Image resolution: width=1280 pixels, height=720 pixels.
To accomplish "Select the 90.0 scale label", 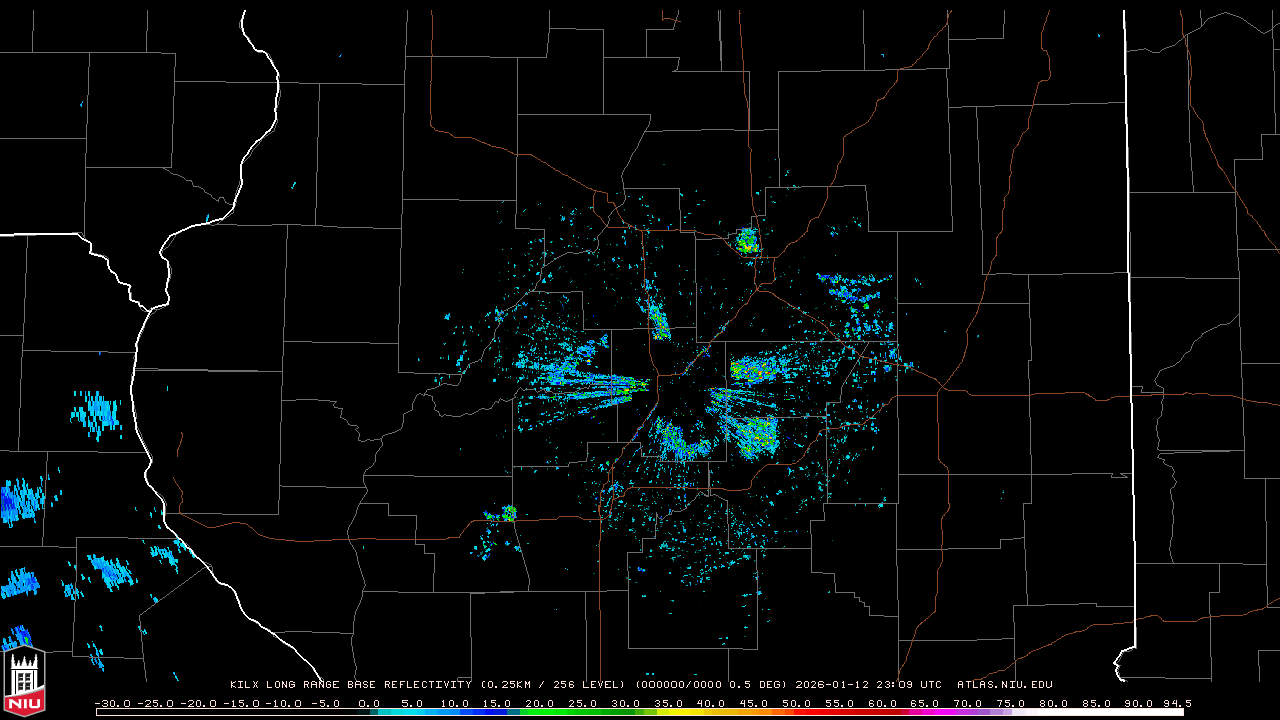I will [1137, 703].
